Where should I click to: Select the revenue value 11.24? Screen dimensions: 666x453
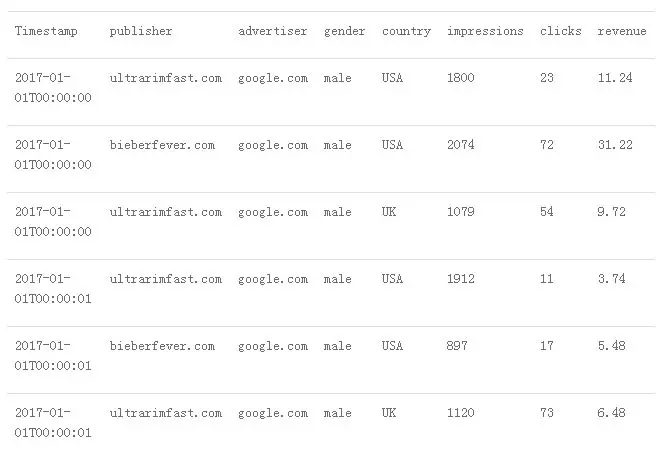(615, 78)
